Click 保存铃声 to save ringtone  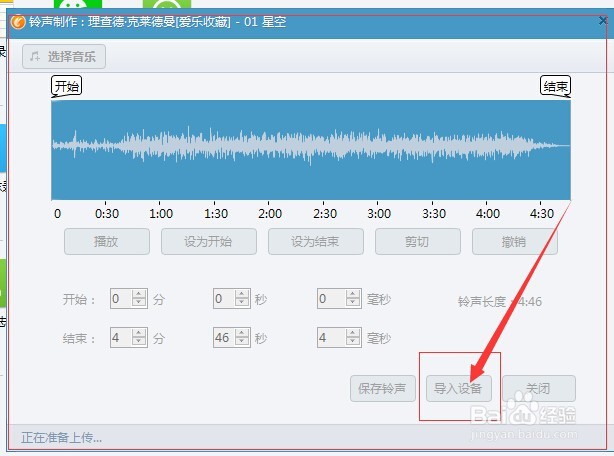(383, 388)
